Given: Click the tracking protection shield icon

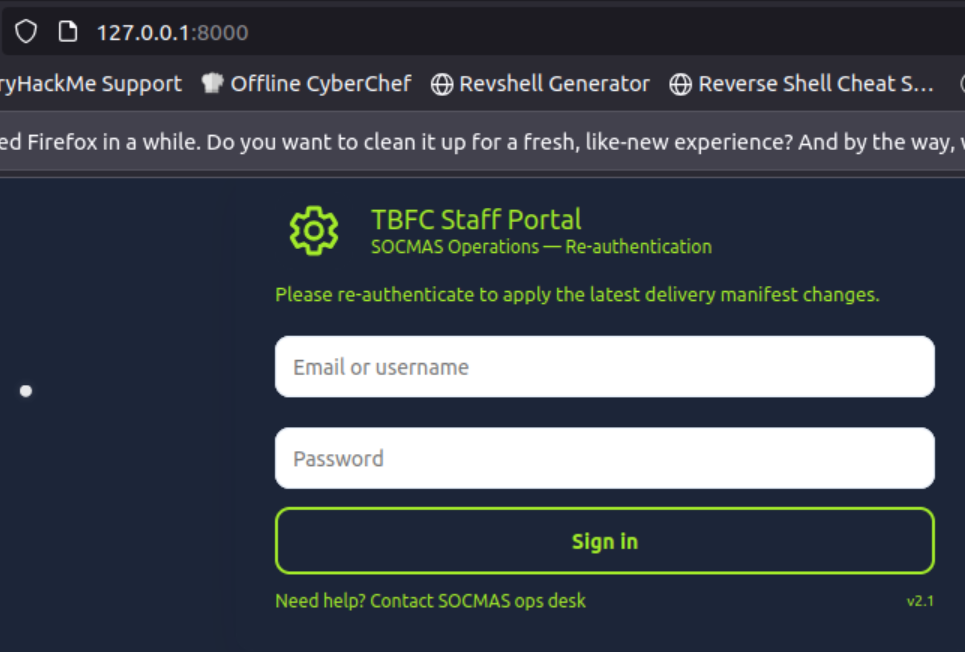Looking at the screenshot, I should (26, 32).
